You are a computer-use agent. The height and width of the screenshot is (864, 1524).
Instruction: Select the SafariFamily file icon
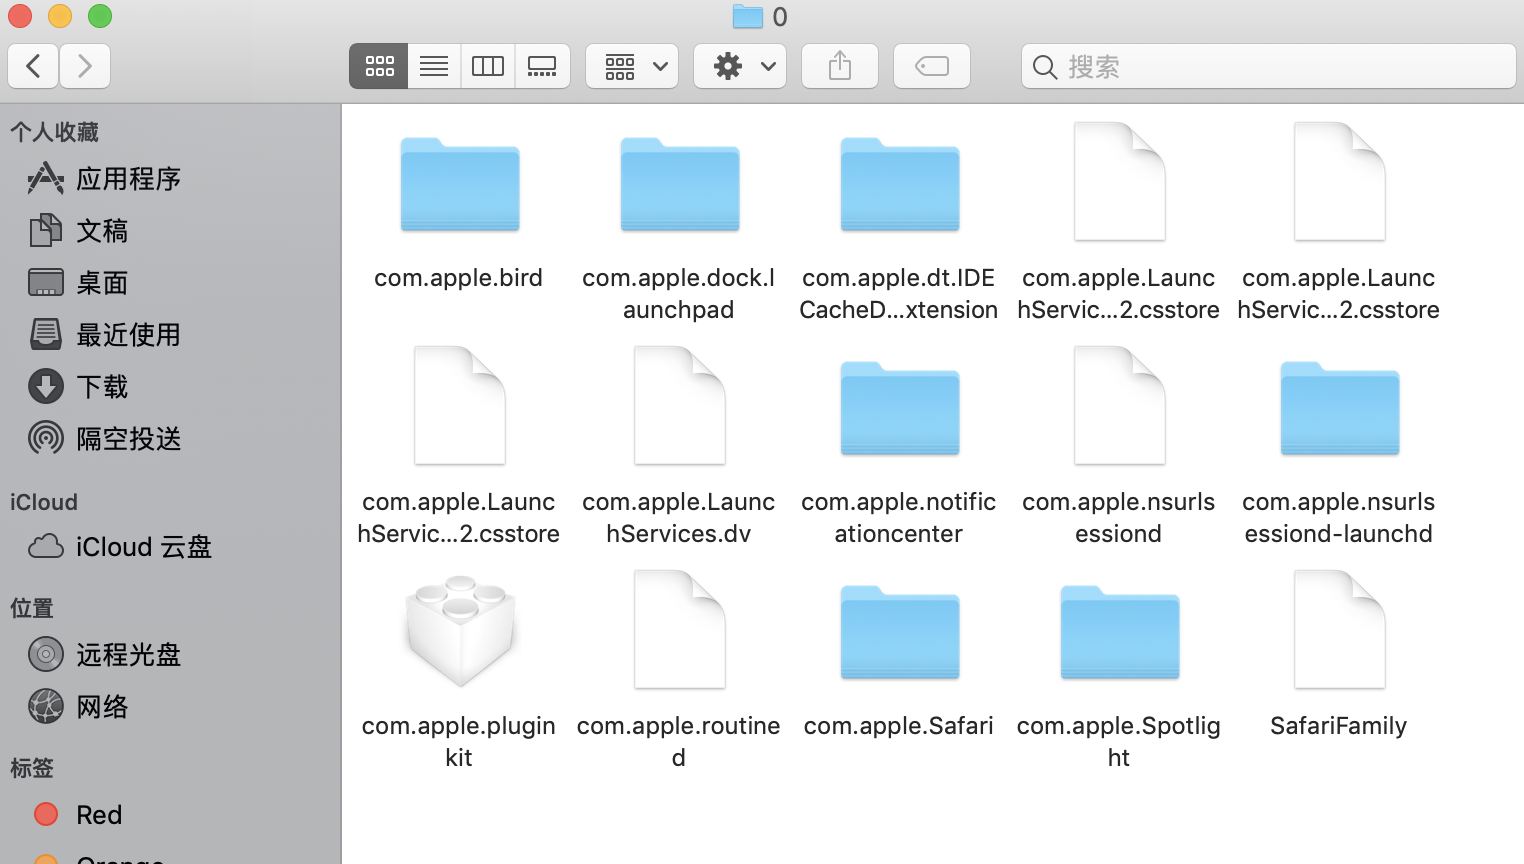click(1340, 629)
